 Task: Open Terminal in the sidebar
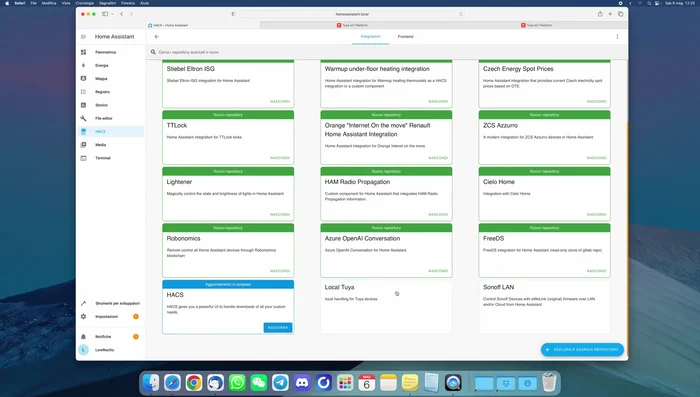click(x=110, y=158)
